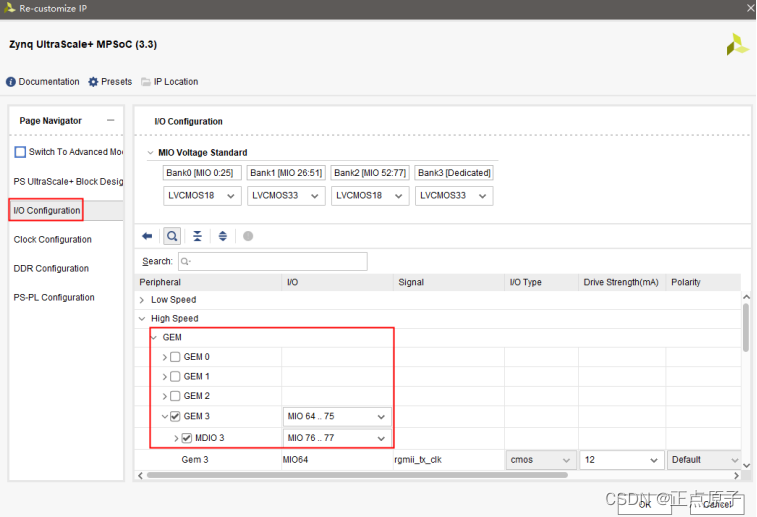Click the Presets gear icon
Image resolution: width=757 pixels, height=517 pixels.
pyautogui.click(x=93, y=82)
